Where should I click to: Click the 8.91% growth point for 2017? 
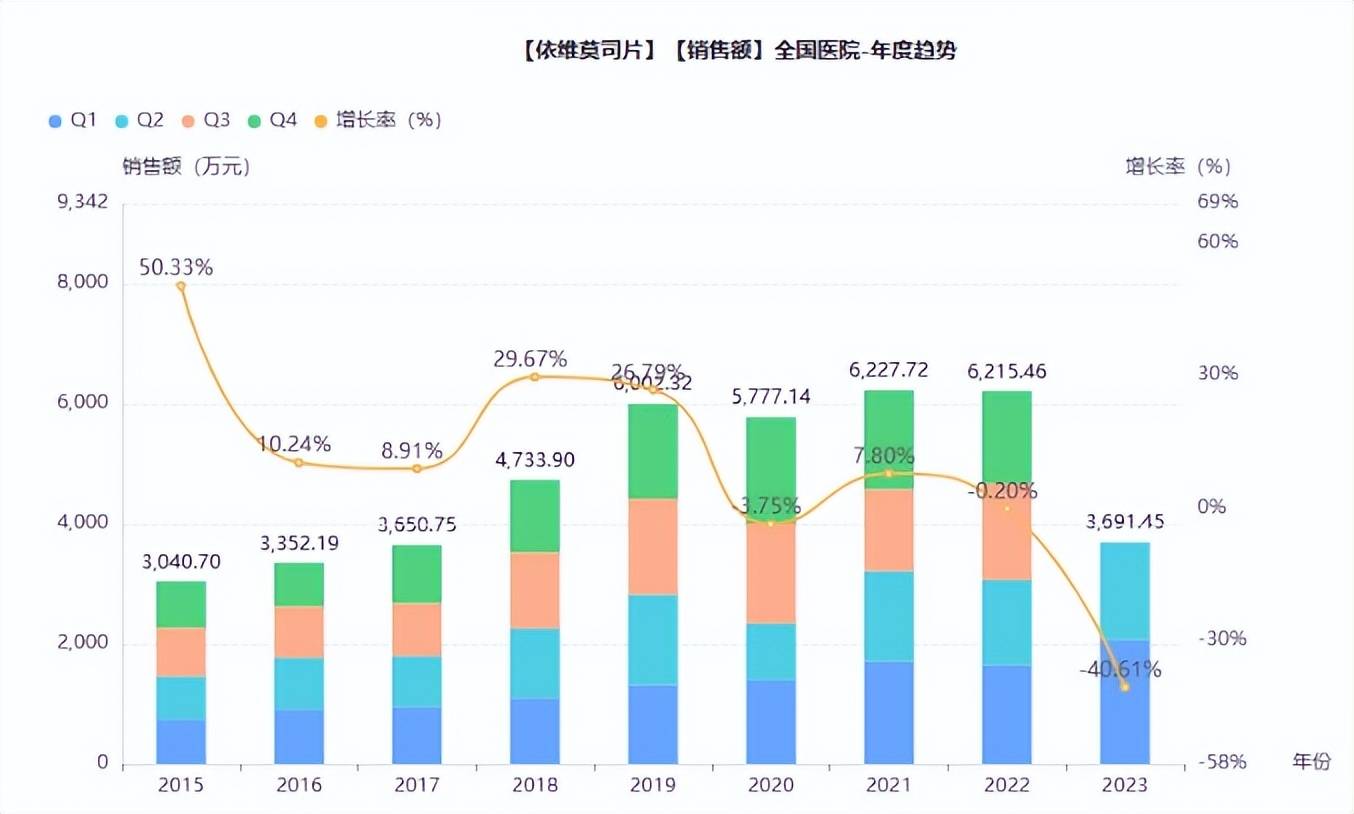click(417, 469)
